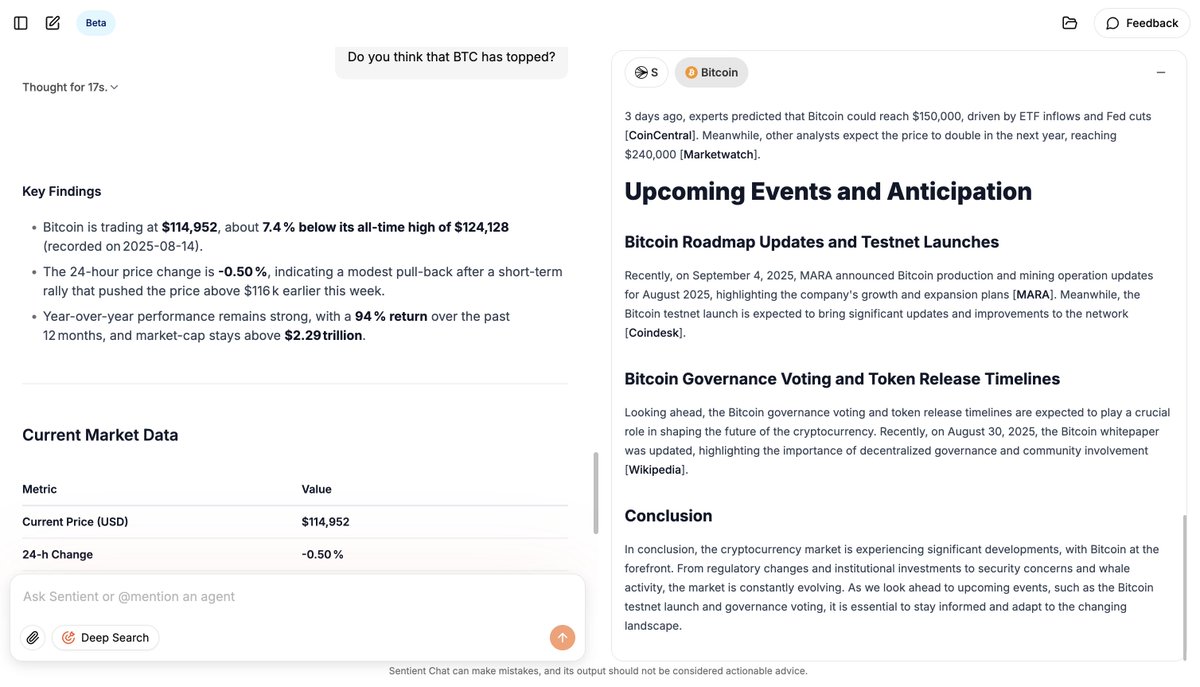This screenshot has height=687, width=1200.
Task: Open the folder icon in the header
Action: point(1070,23)
